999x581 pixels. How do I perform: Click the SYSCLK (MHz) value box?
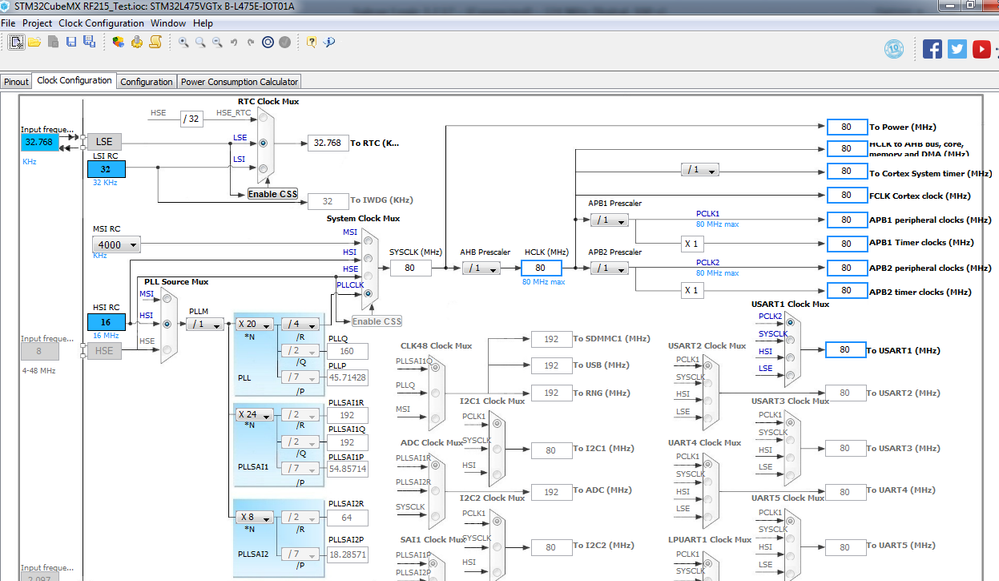pyautogui.click(x=410, y=268)
